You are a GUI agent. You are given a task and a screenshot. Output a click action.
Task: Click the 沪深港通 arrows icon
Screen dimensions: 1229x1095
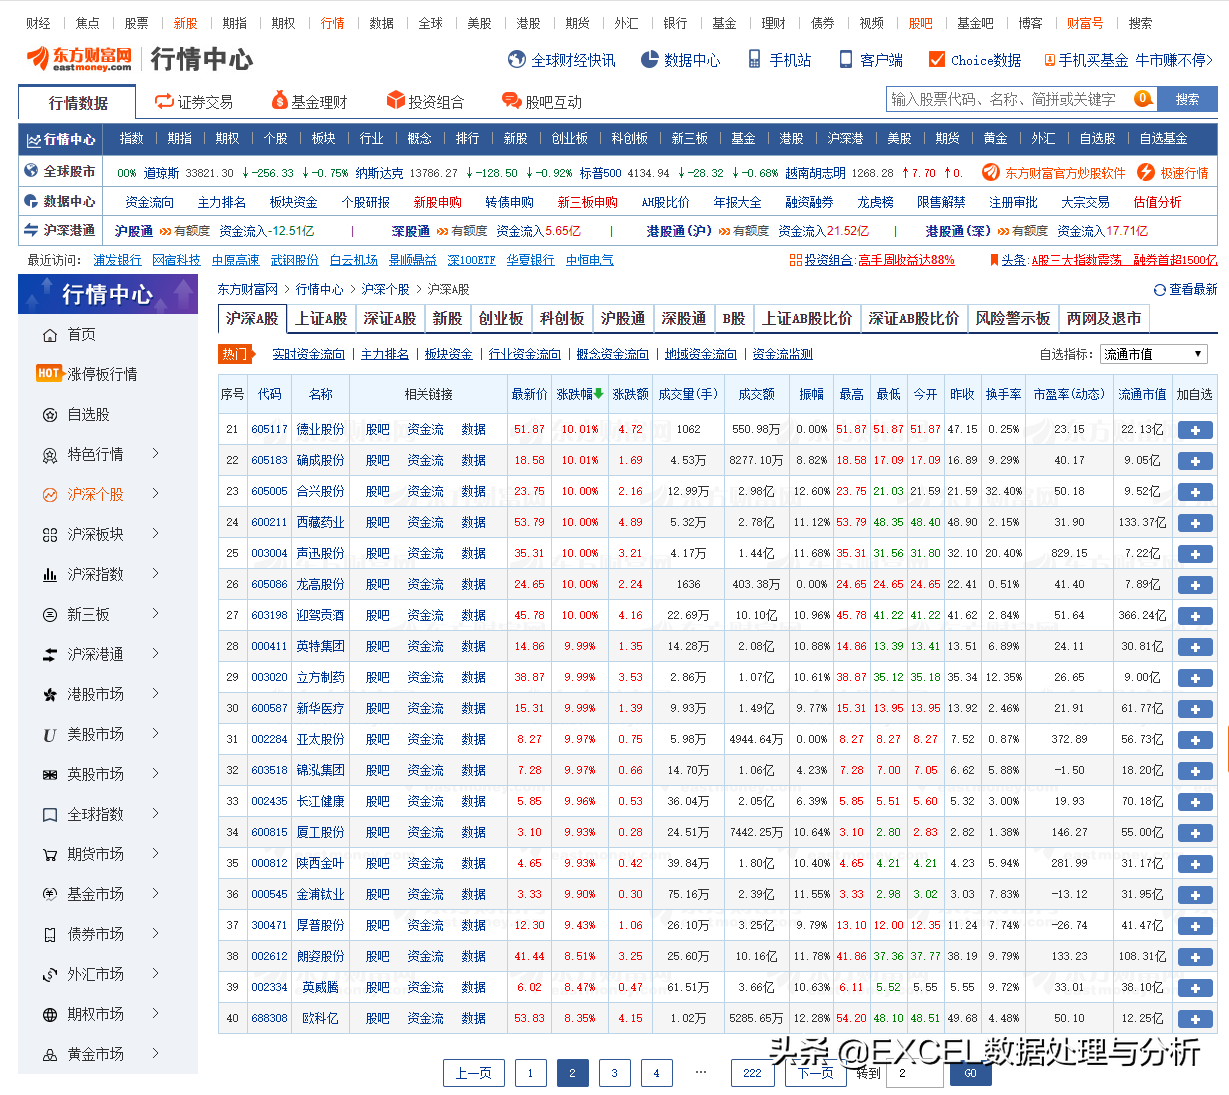(50, 655)
